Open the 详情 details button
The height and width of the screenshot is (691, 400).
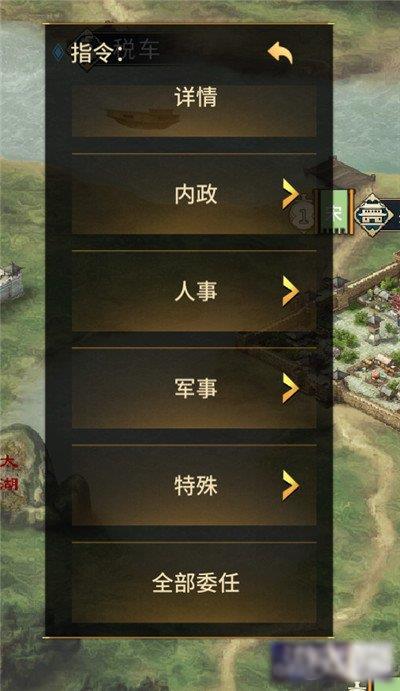(x=194, y=110)
